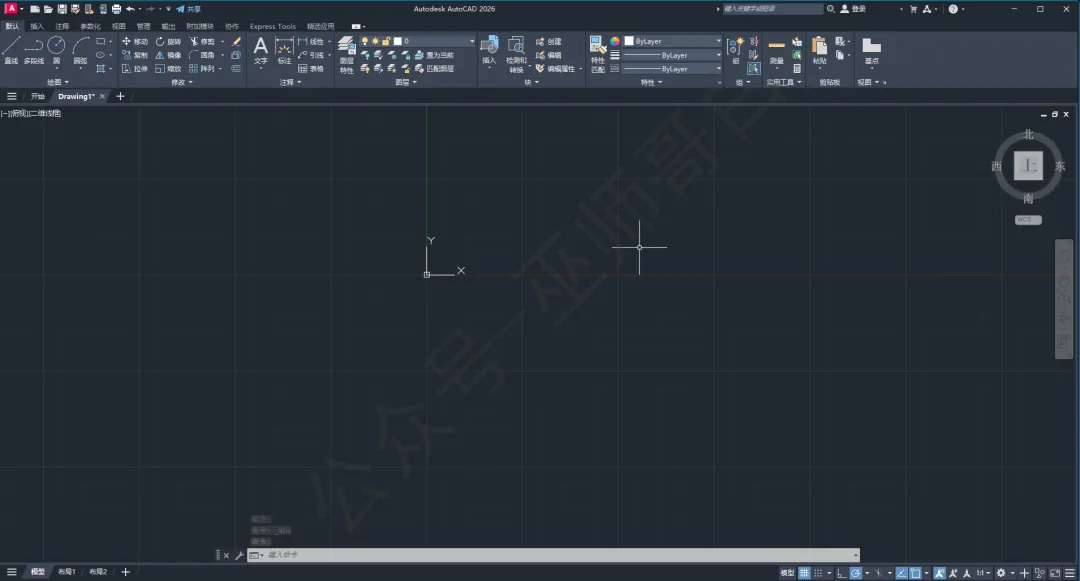The width and height of the screenshot is (1080, 581).
Task: Click the 修剪 (Trim) tool
Action: [202, 41]
